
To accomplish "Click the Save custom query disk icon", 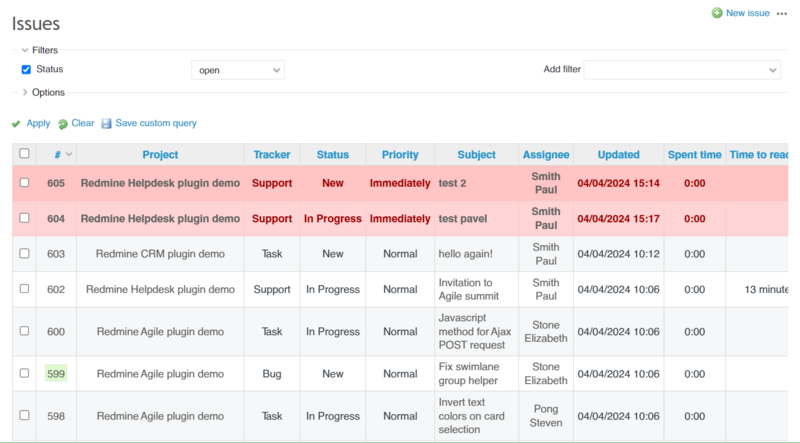I will [106, 124].
